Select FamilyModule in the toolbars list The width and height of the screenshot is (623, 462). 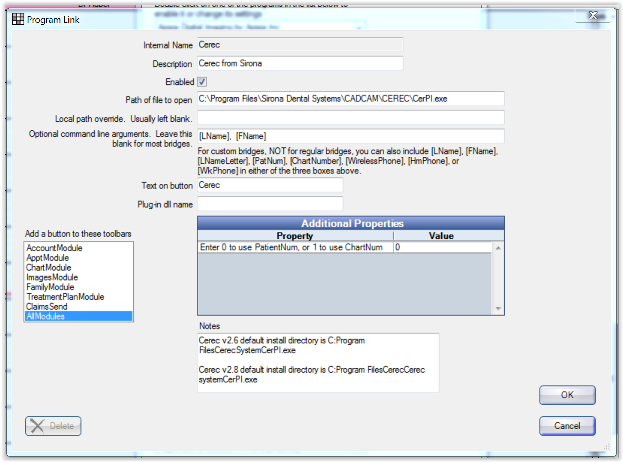coord(78,287)
